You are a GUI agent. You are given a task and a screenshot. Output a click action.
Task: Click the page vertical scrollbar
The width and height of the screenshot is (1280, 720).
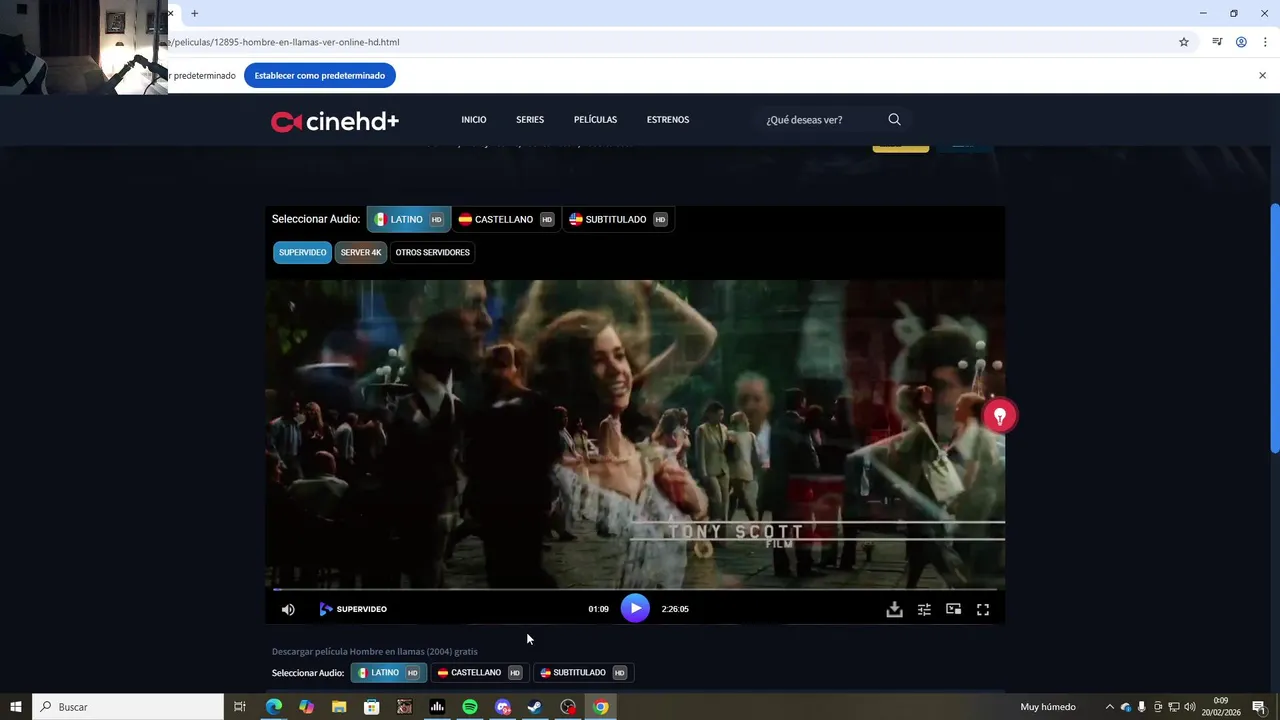click(1274, 327)
